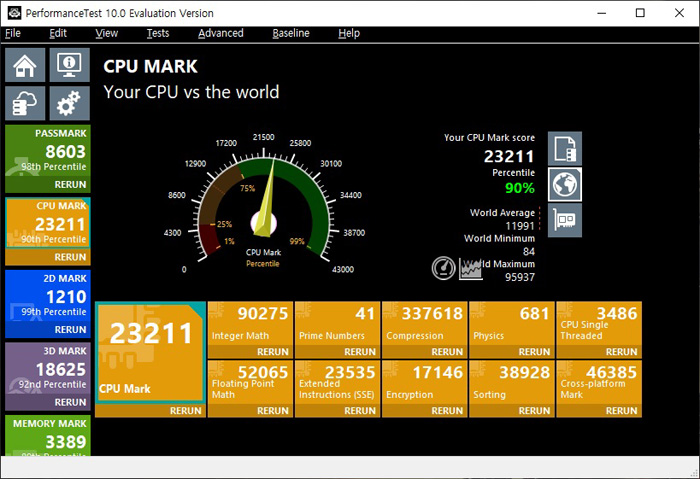Click the 'Your CPU Mark score' label

point(489,138)
